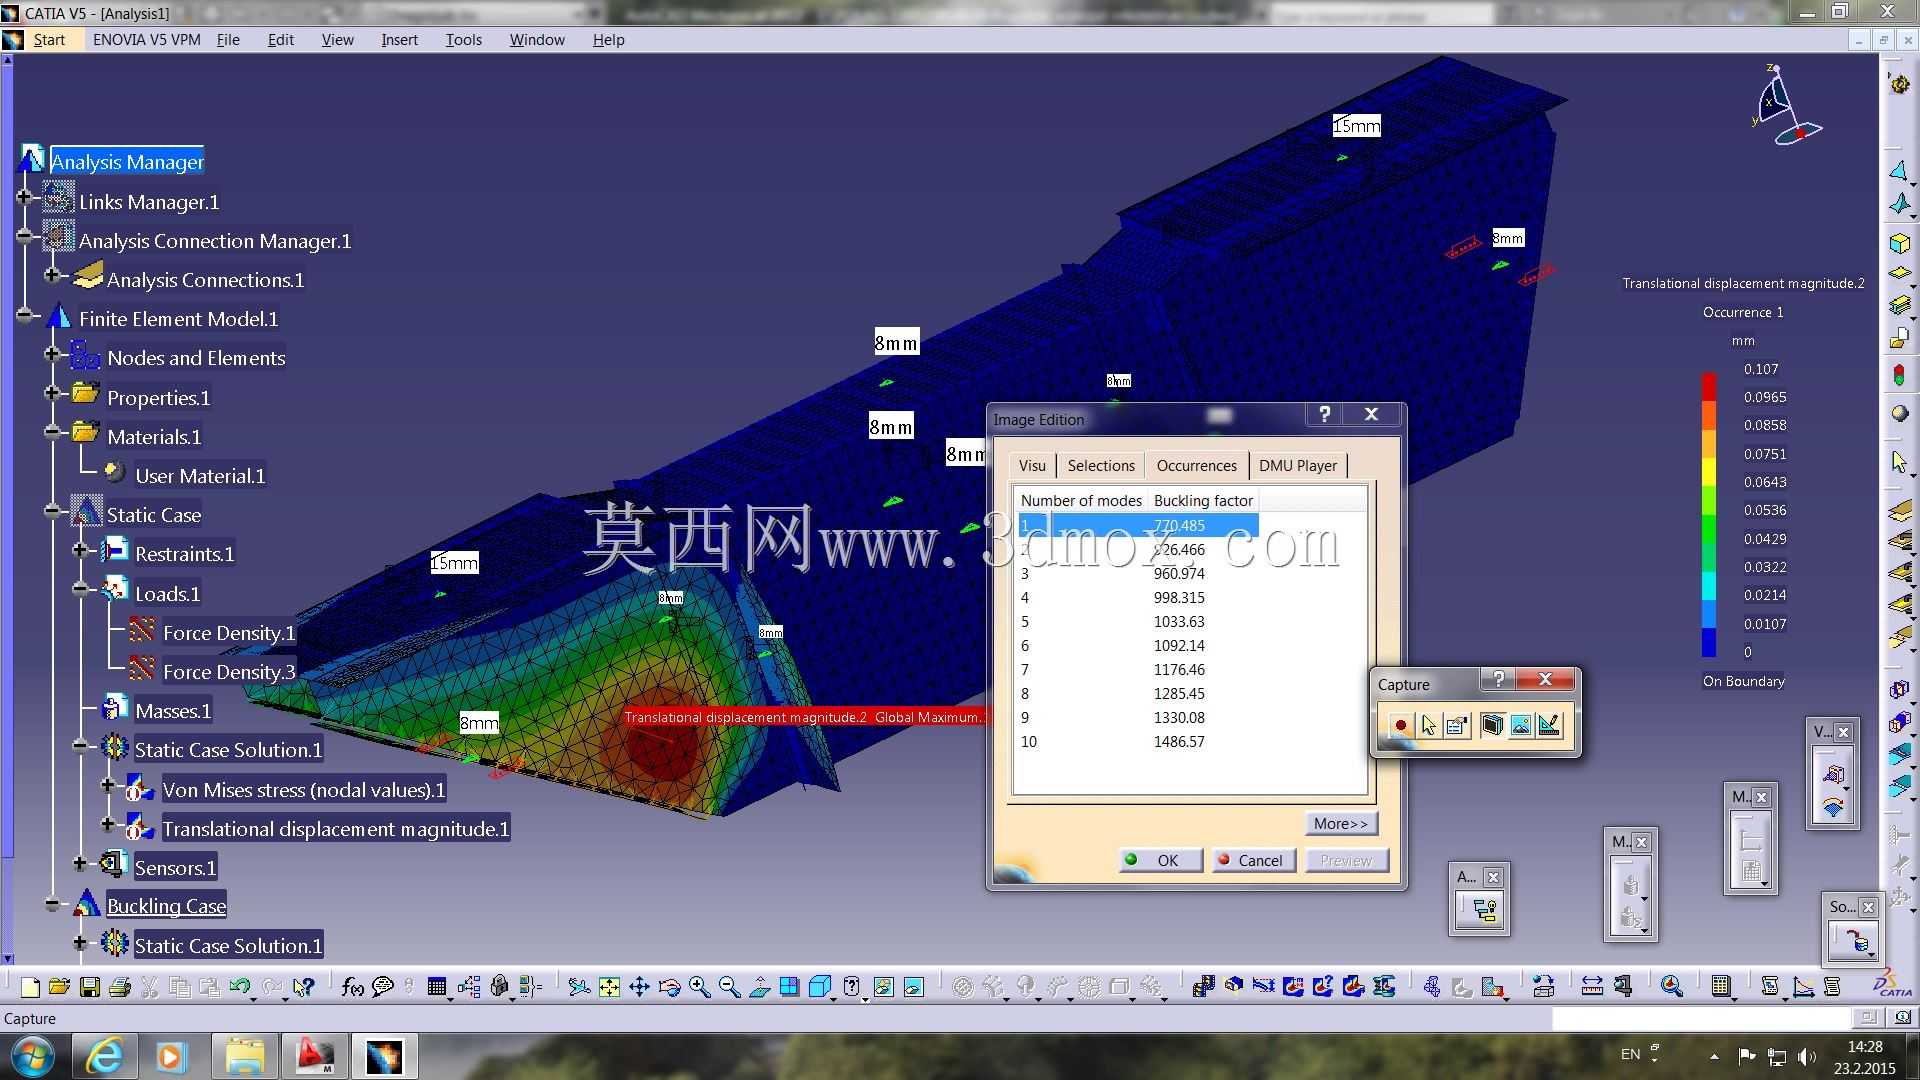Click the Analysis Manager tree root icon
The width and height of the screenshot is (1920, 1080).
coord(32,160)
